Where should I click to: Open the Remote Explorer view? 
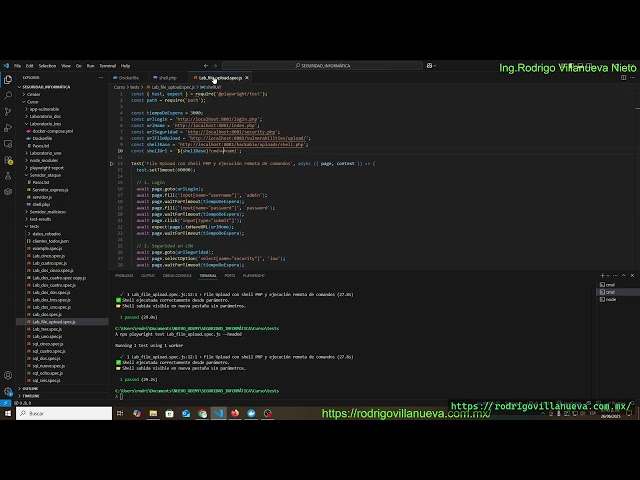pos(8,144)
